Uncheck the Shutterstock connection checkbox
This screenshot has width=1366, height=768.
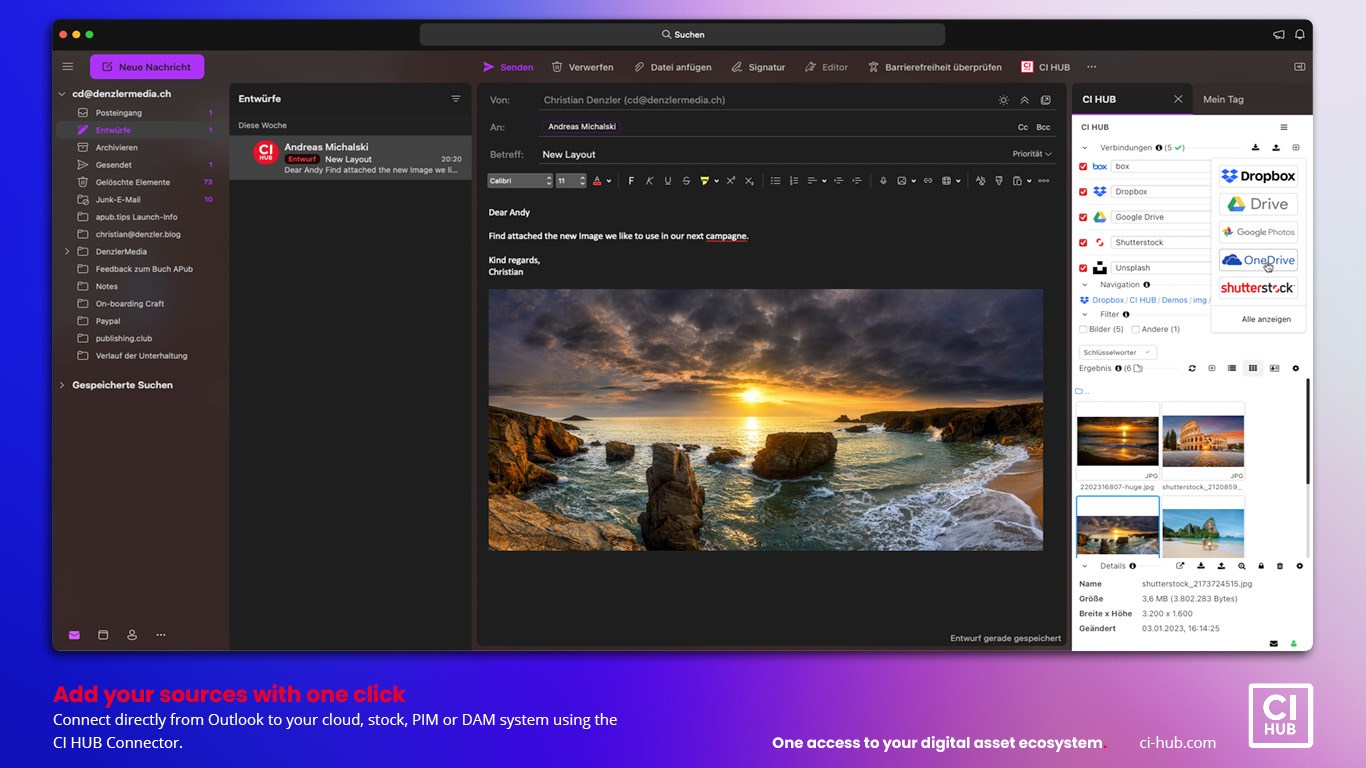(1083, 243)
